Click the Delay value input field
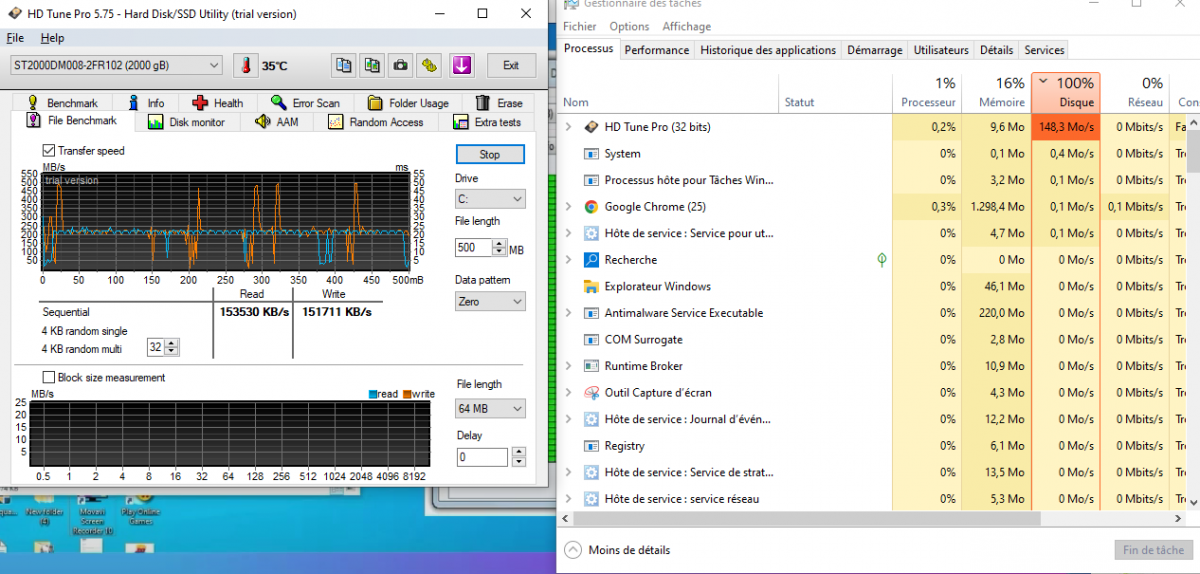 click(x=482, y=457)
